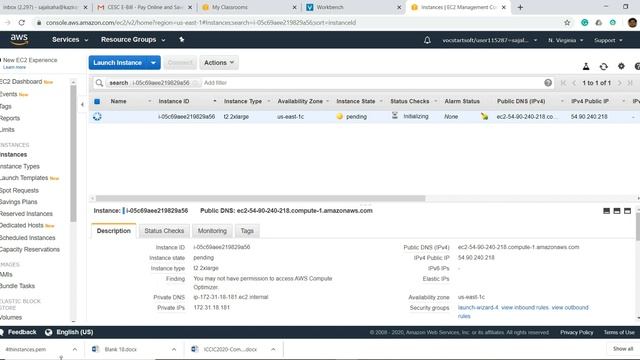The width and height of the screenshot is (640, 360).
Task: Open Instance Types in sidebar
Action: (x=20, y=167)
